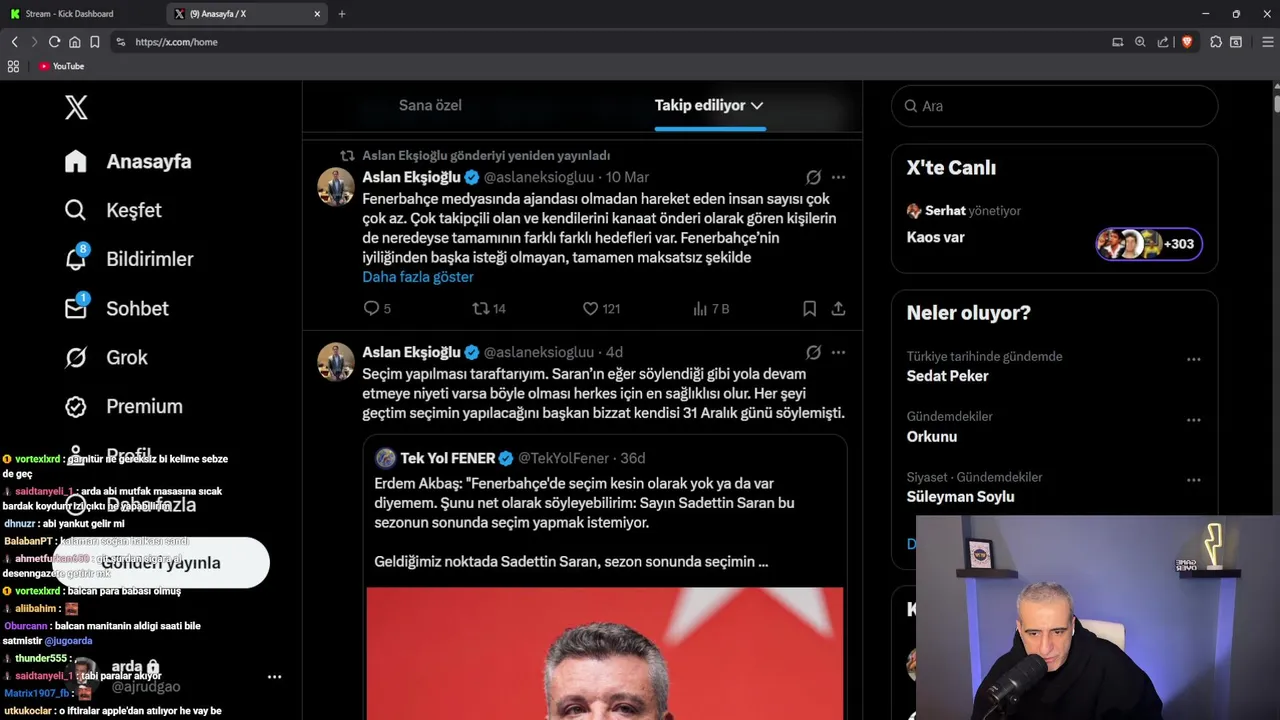This screenshot has width=1280, height=720.
Task: Click page scrollbar thumb
Action: [1276, 102]
